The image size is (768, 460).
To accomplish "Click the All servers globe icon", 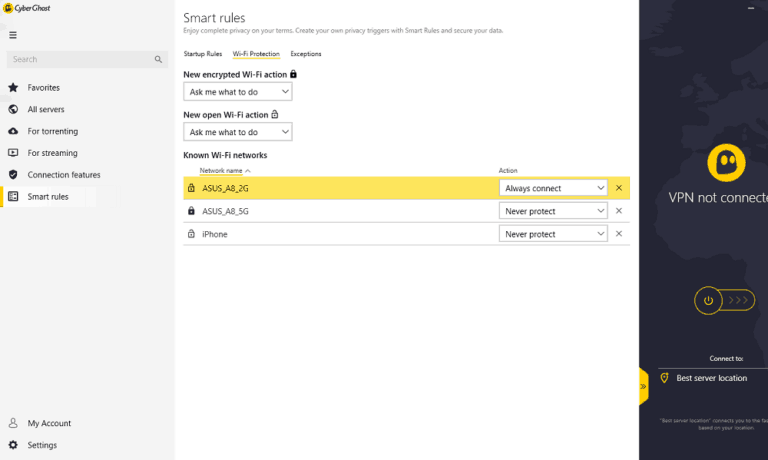I will click(13, 110).
